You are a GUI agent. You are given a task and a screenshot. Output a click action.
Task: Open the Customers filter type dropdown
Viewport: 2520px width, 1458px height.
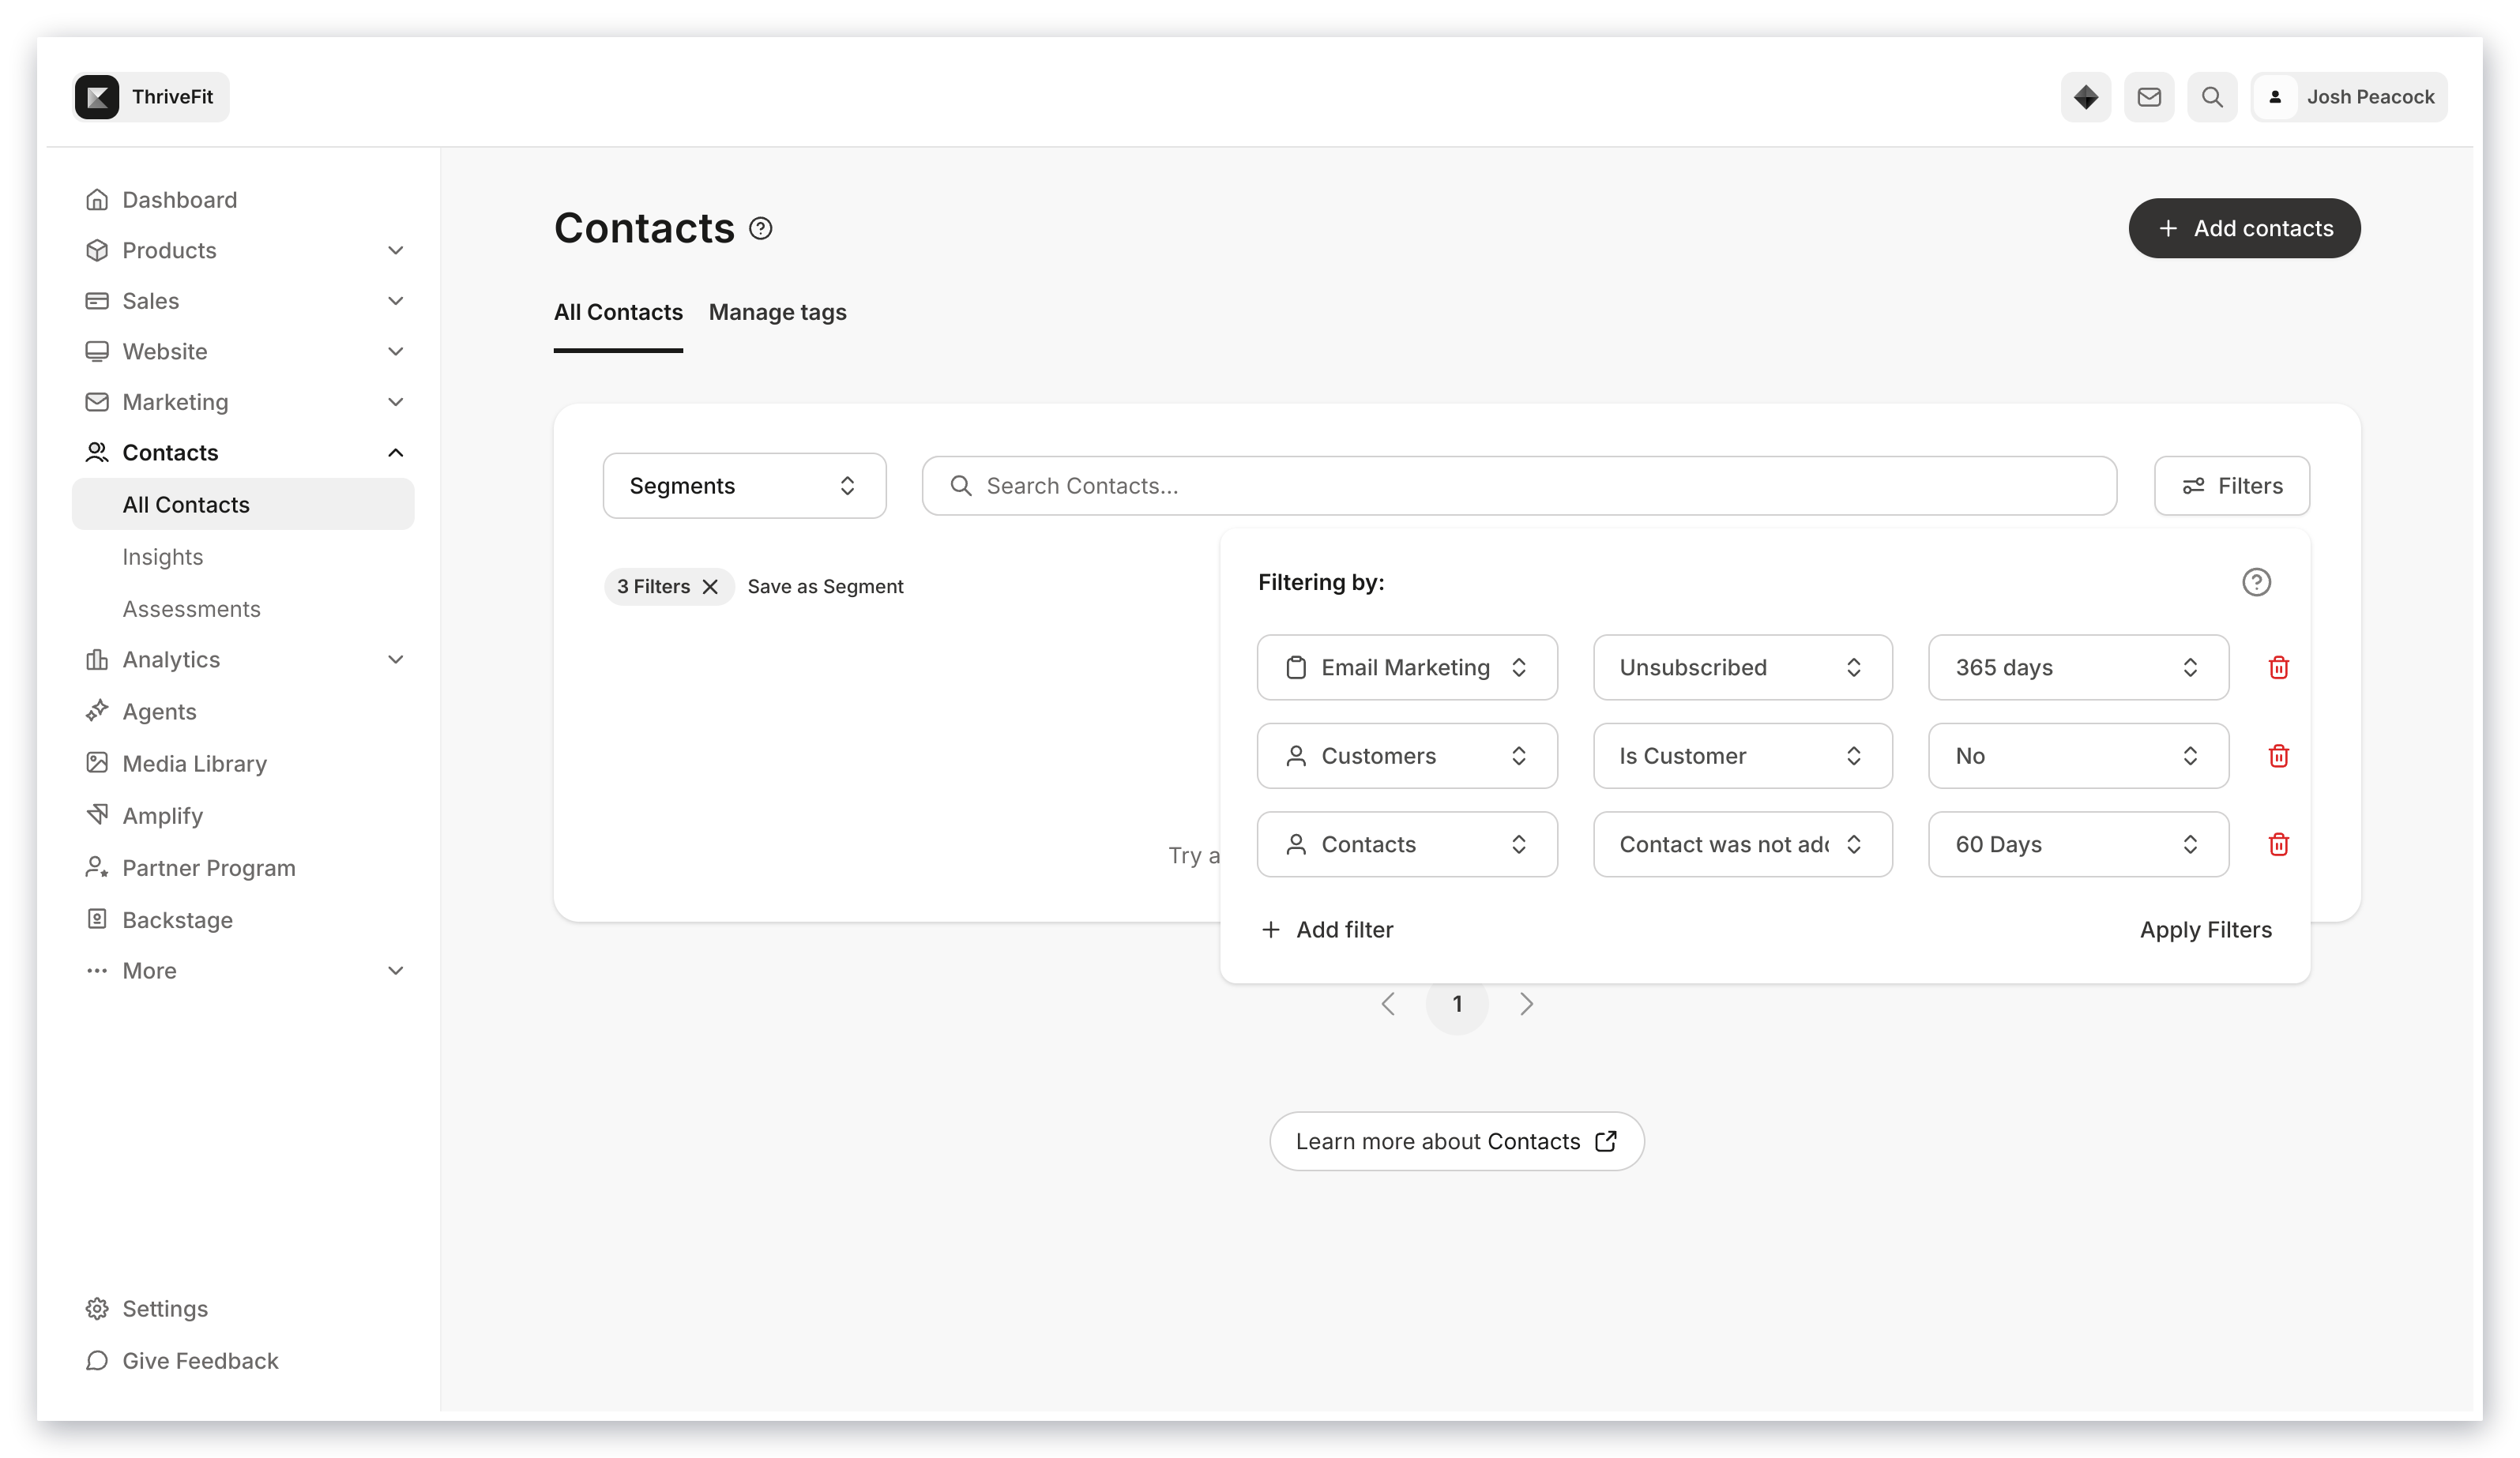1407,756
